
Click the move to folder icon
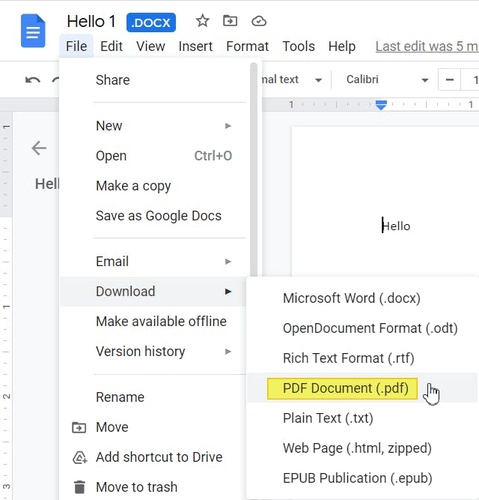[230, 21]
